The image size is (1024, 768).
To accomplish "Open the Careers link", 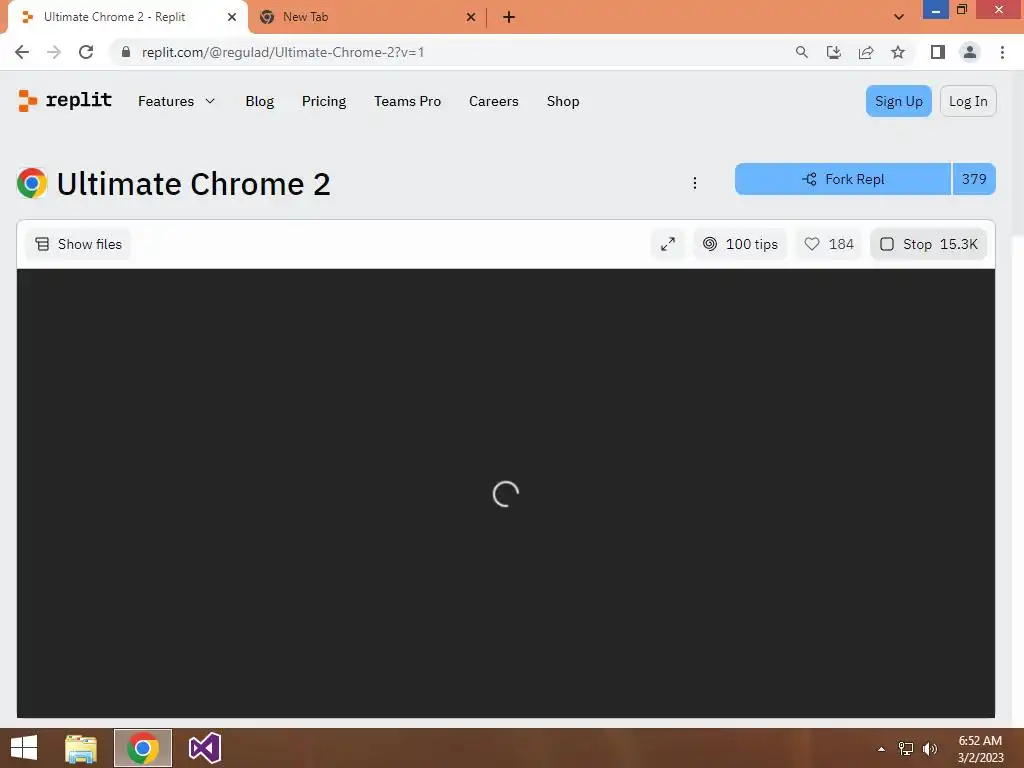I will coord(494,101).
